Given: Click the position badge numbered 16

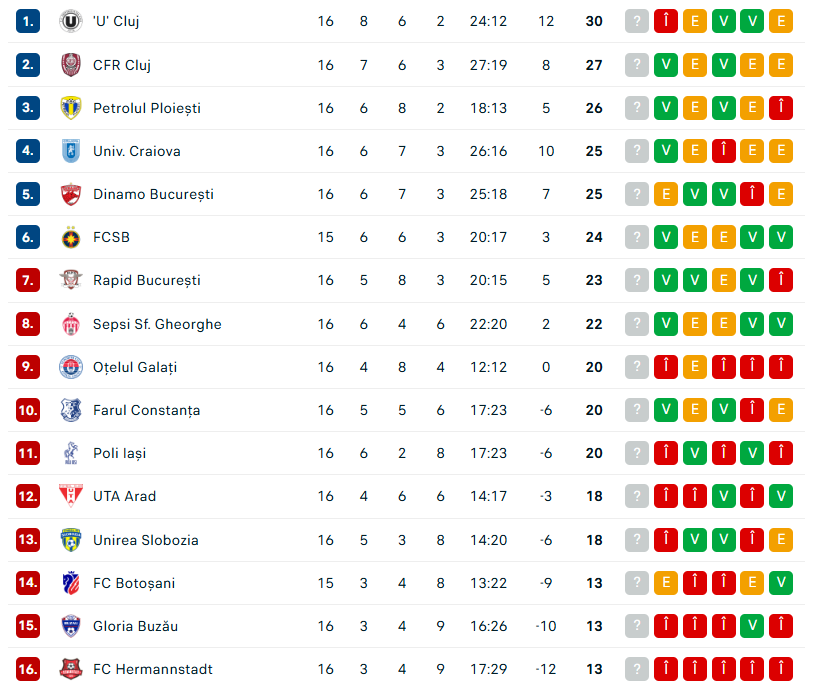Looking at the screenshot, I should tap(28, 669).
